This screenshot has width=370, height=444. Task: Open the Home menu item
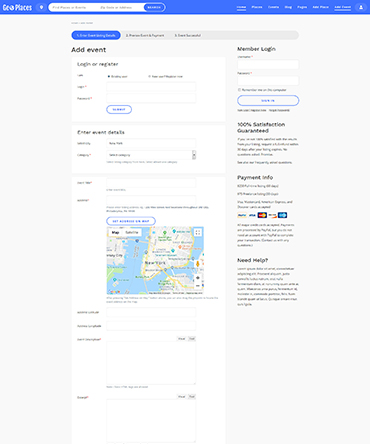[x=241, y=7]
